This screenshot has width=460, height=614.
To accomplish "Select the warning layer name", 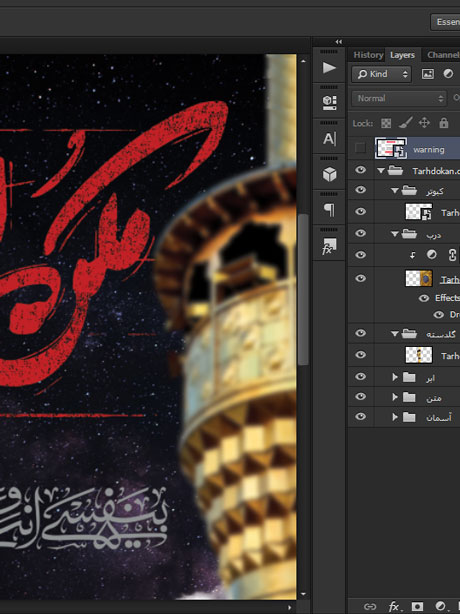I will (x=429, y=149).
